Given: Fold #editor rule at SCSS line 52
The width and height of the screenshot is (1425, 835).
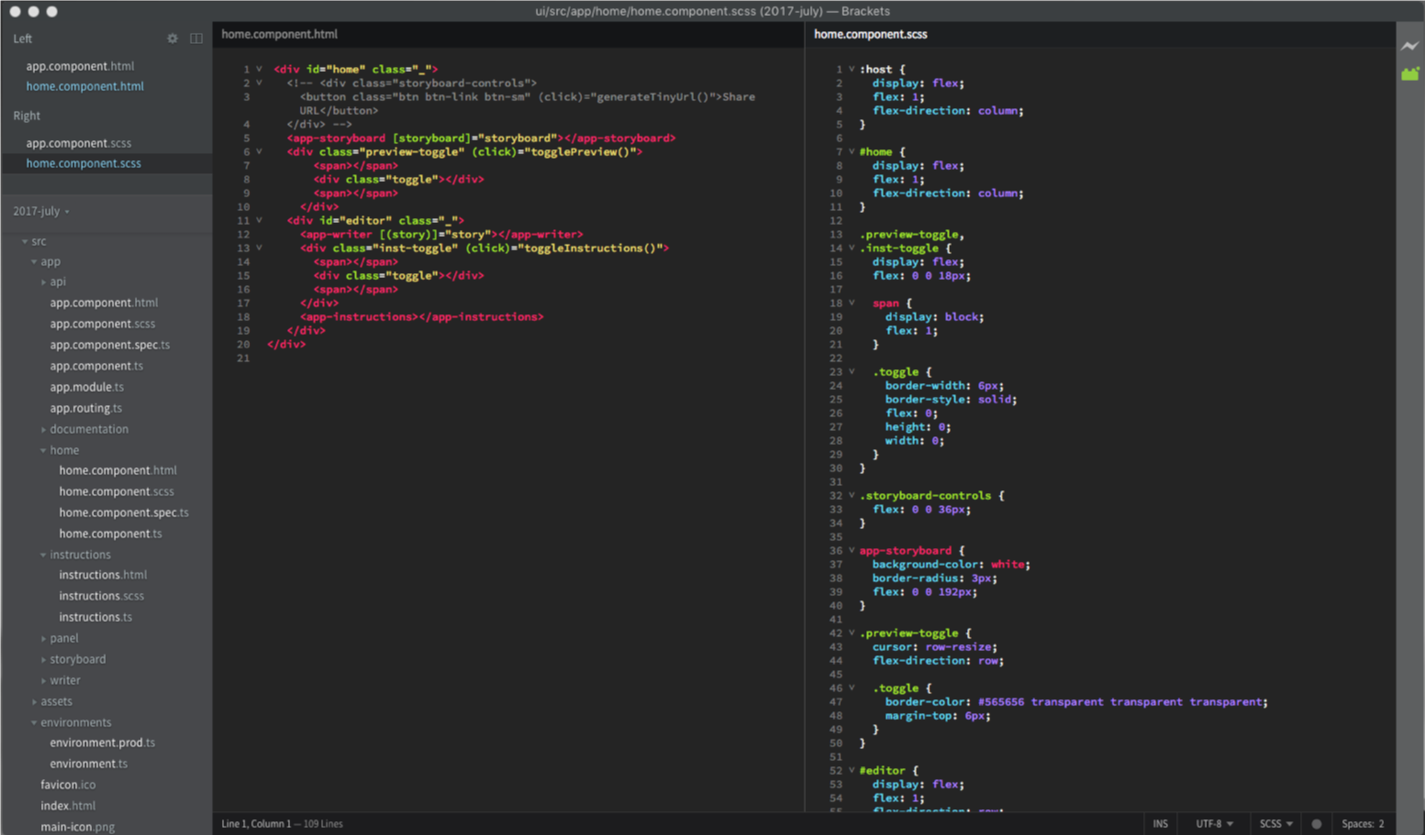Looking at the screenshot, I should point(852,771).
